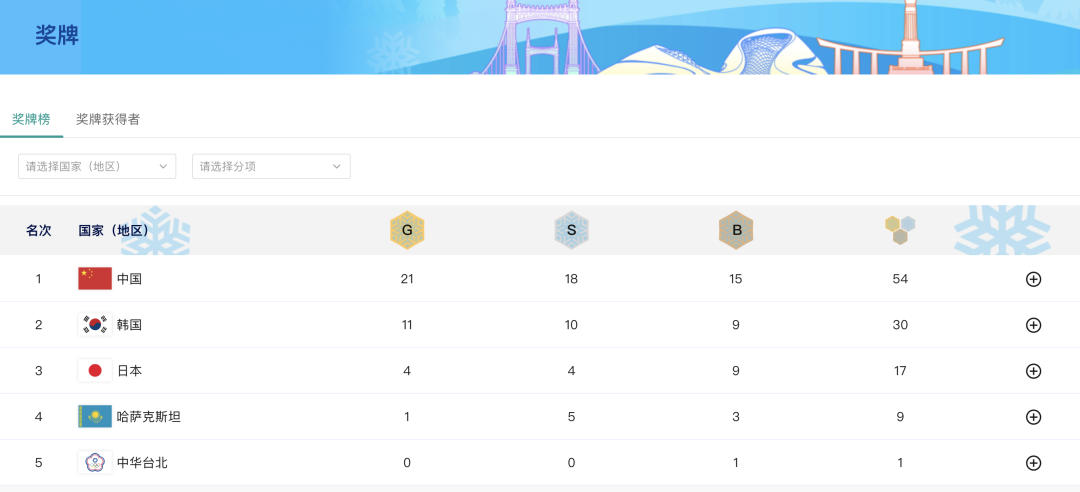Select the 奖牌榜 tab
The image size is (1080, 492).
click(x=31, y=119)
